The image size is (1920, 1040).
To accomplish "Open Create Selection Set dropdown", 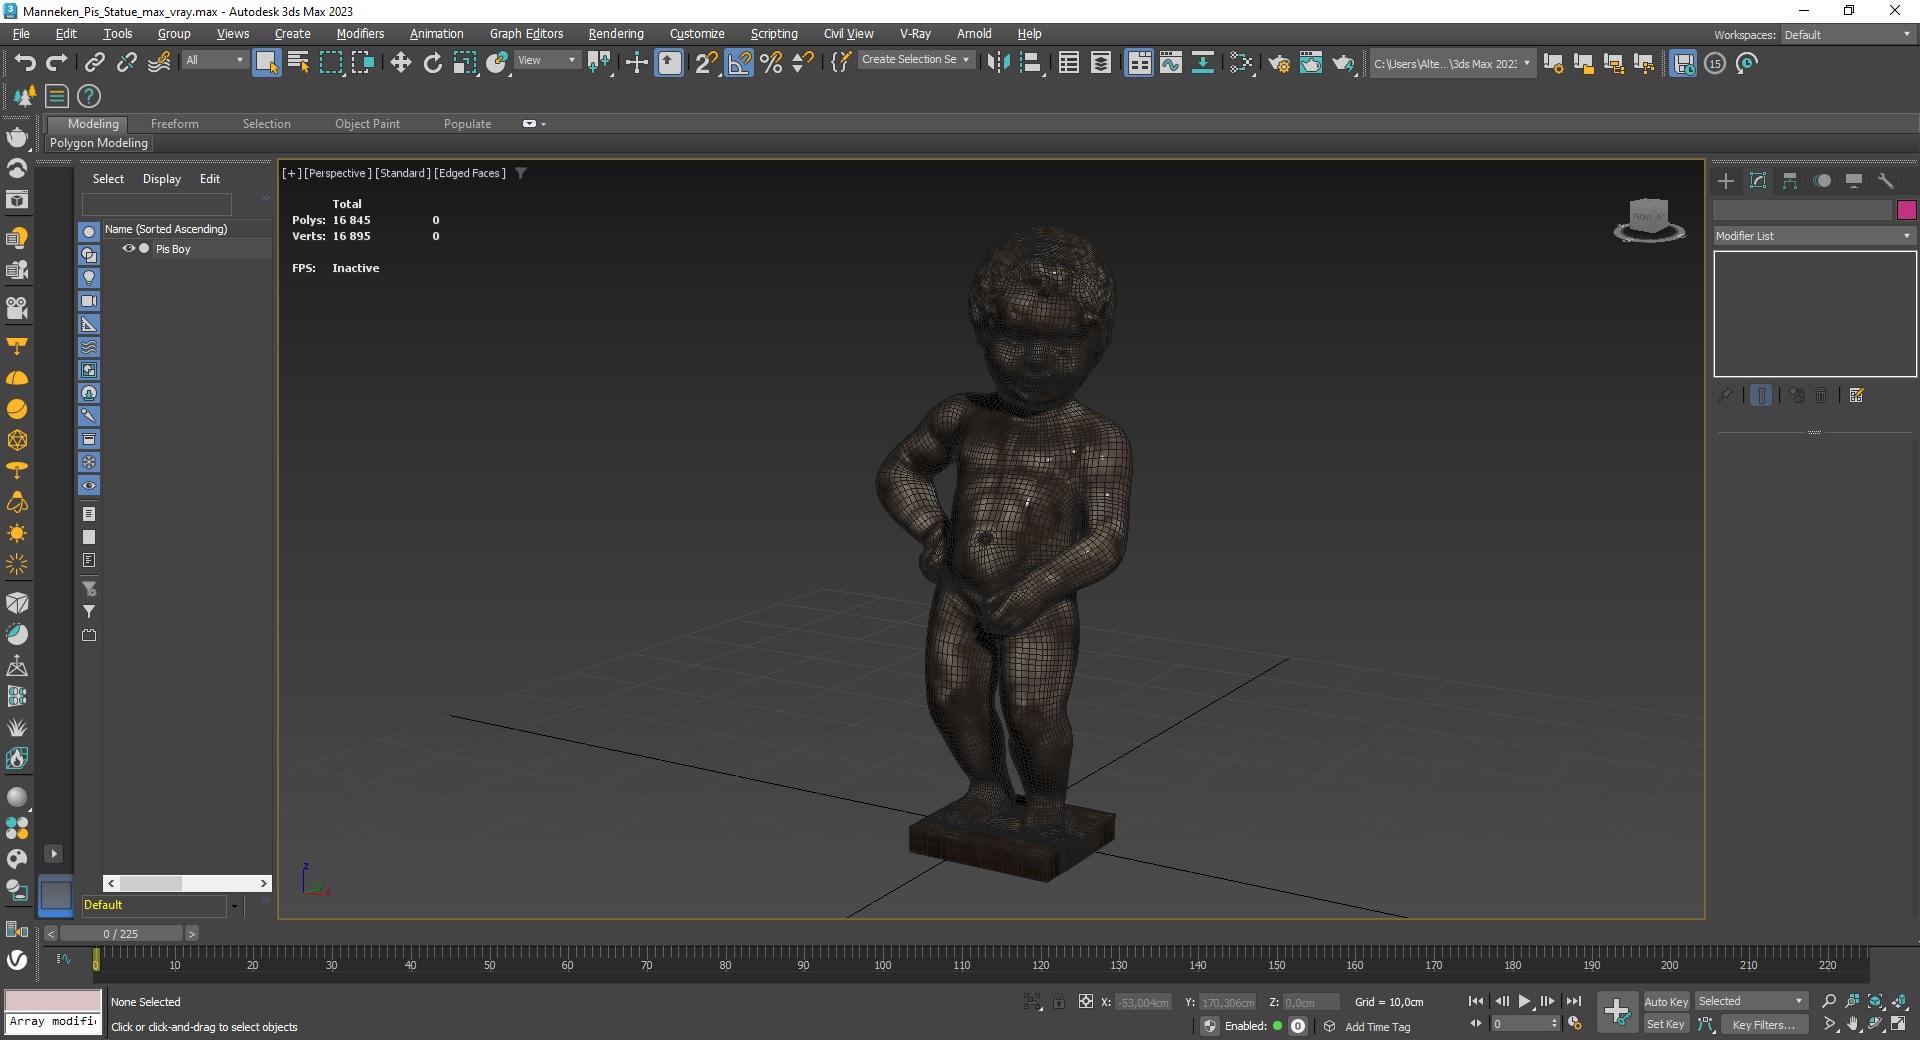I will coord(915,60).
